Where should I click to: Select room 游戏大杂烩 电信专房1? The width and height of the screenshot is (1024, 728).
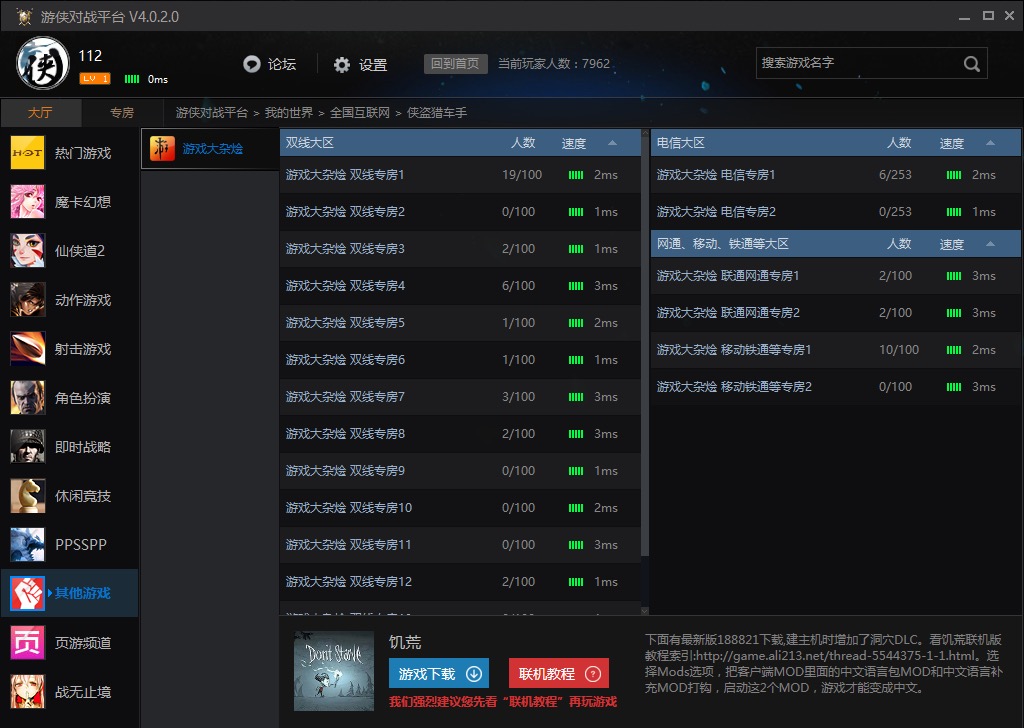point(835,174)
